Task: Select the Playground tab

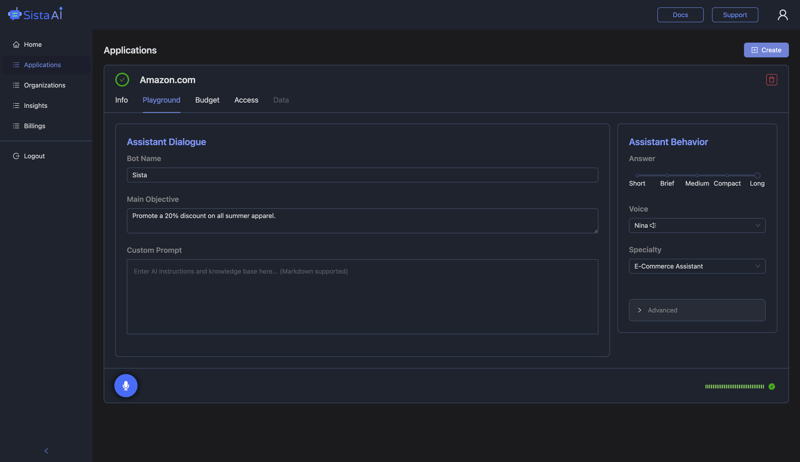Action: pos(161,100)
